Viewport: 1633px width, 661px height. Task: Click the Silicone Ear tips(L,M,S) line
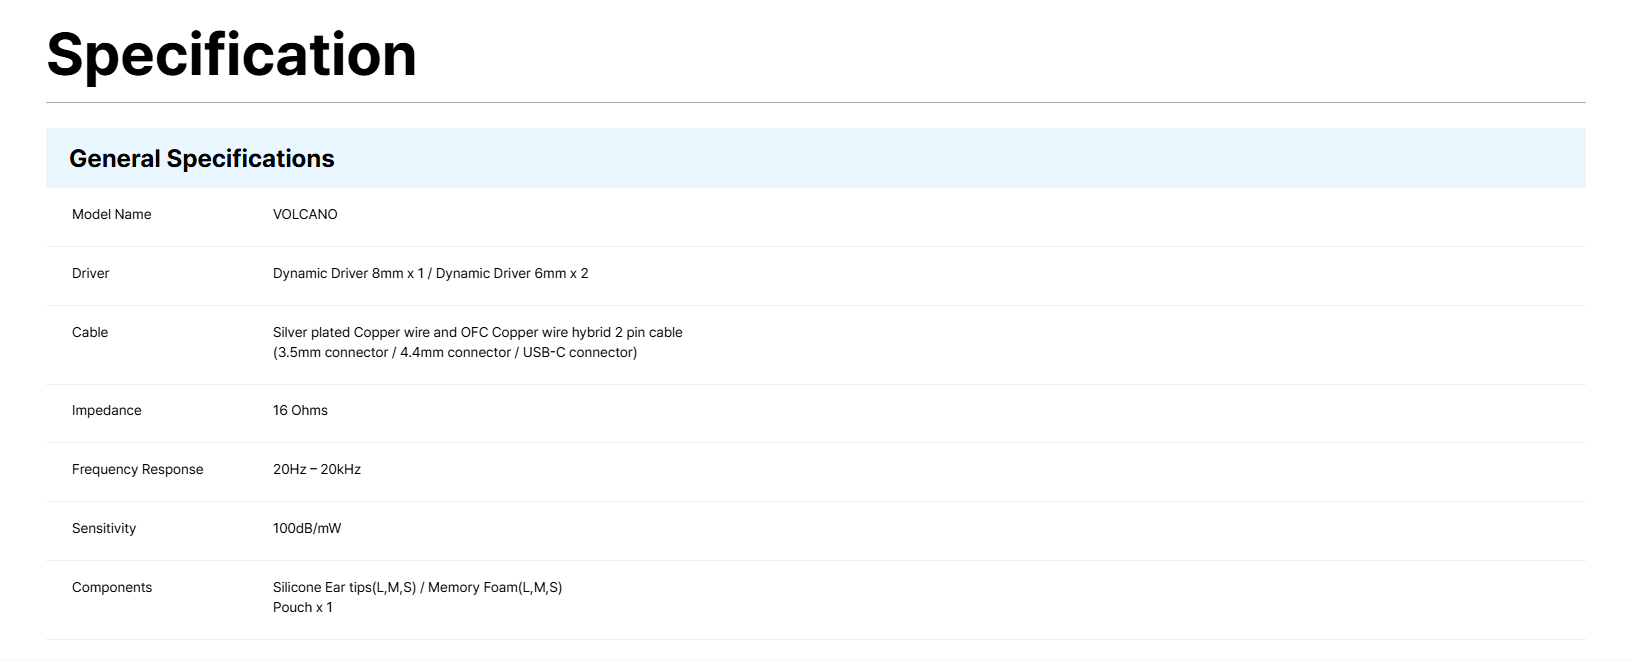pyautogui.click(x=418, y=587)
